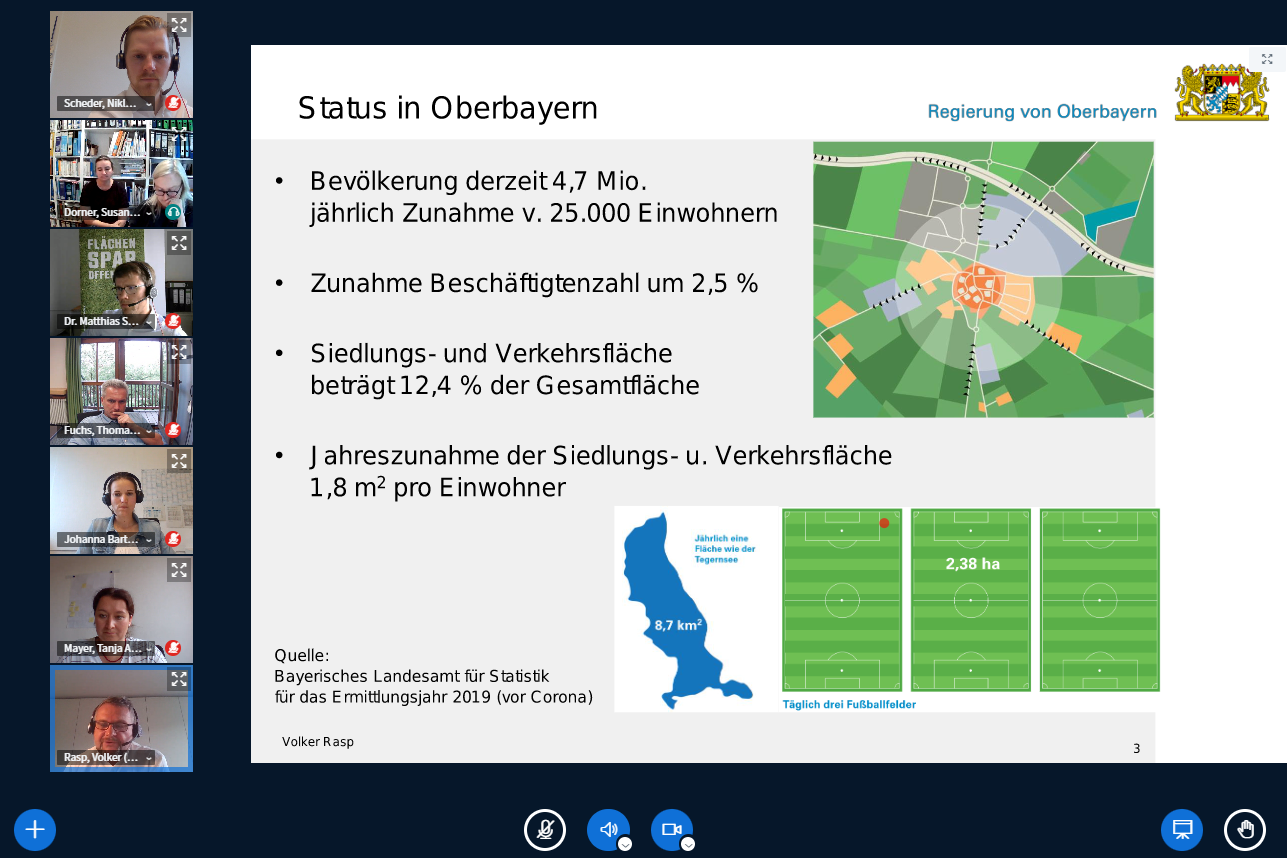Viewport: 1287px width, 858px height.
Task: Click red muted microphone icon on Scheder tile
Action: (173, 103)
